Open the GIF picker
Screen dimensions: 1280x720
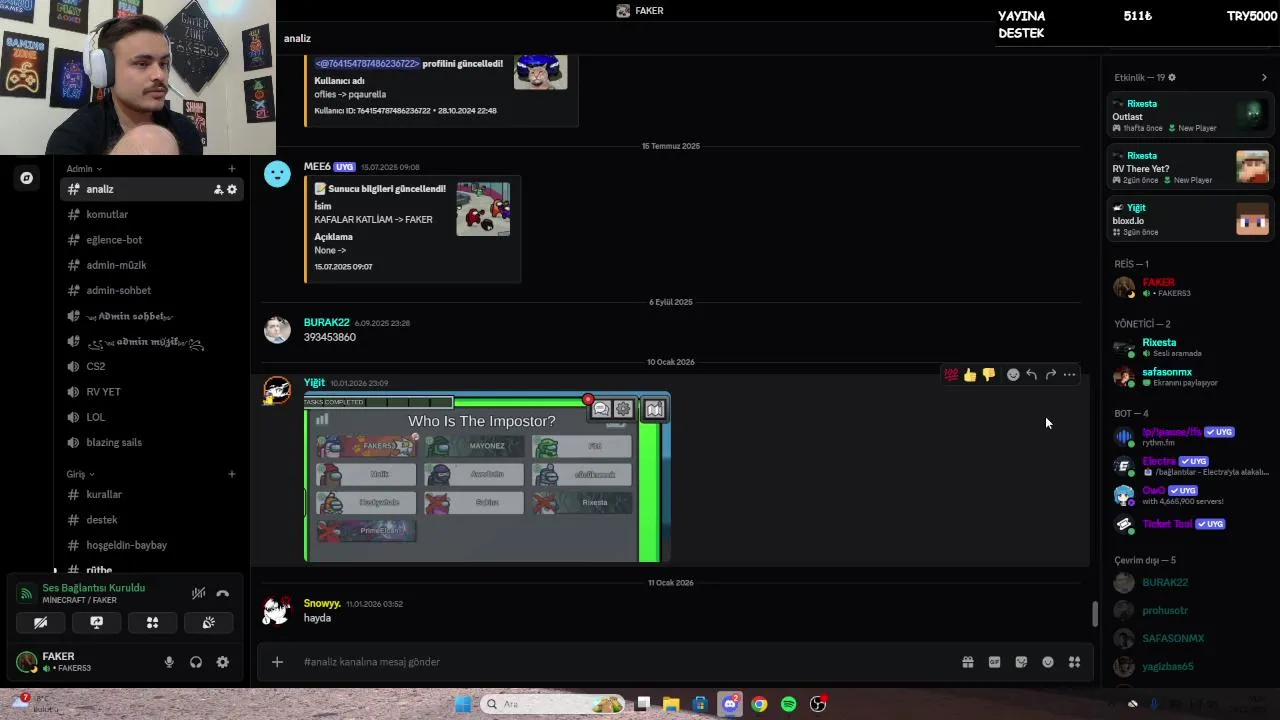coord(994,662)
